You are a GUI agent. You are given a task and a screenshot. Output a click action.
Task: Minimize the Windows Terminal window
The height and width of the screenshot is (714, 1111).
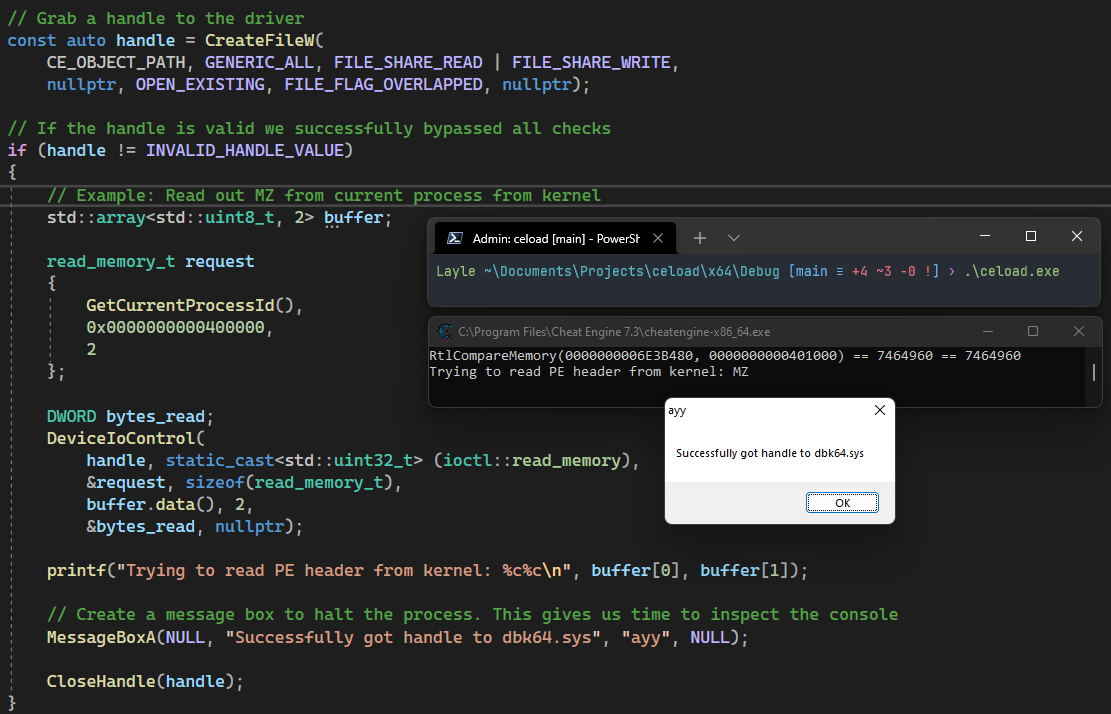(984, 237)
